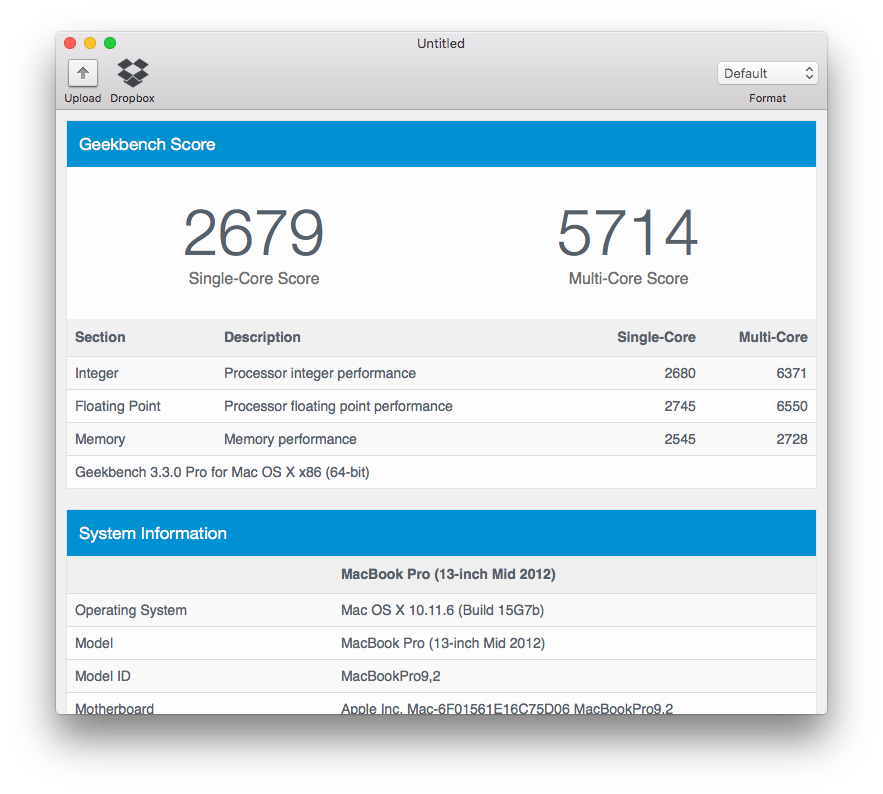883x794 pixels.
Task: Minimize the window with the yellow button
Action: coord(90,43)
